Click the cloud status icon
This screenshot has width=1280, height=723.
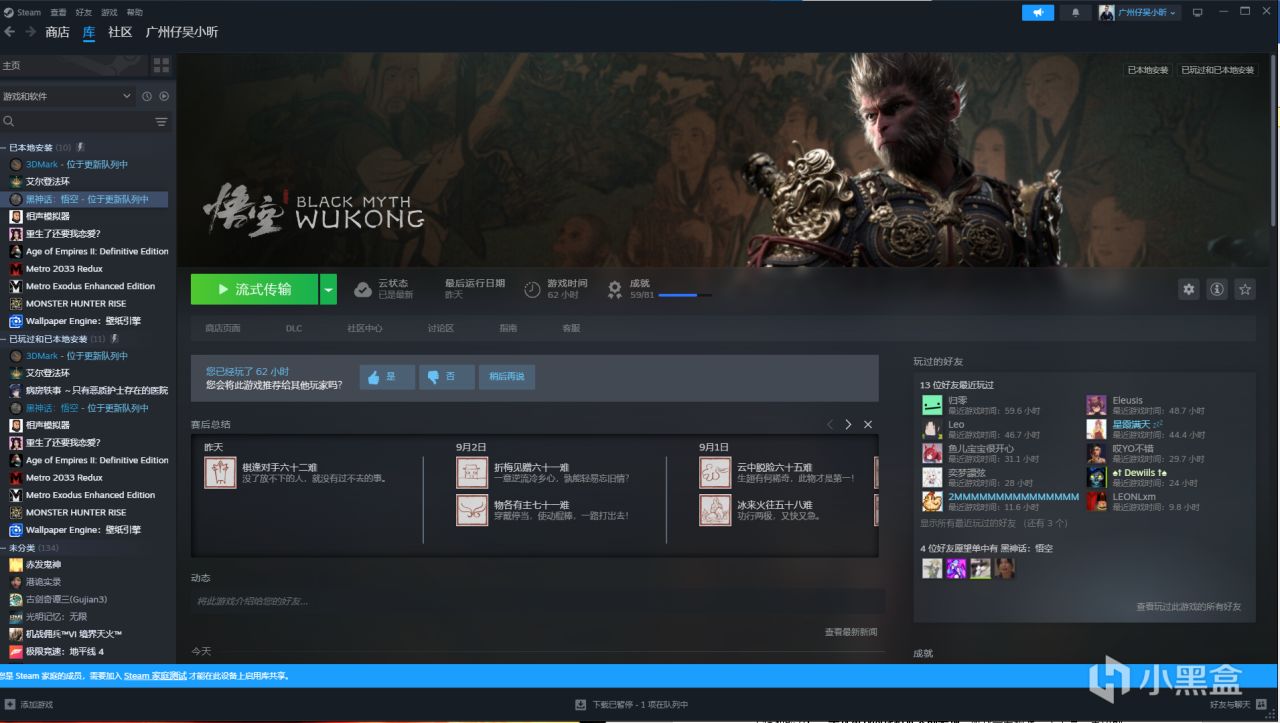pyautogui.click(x=363, y=289)
